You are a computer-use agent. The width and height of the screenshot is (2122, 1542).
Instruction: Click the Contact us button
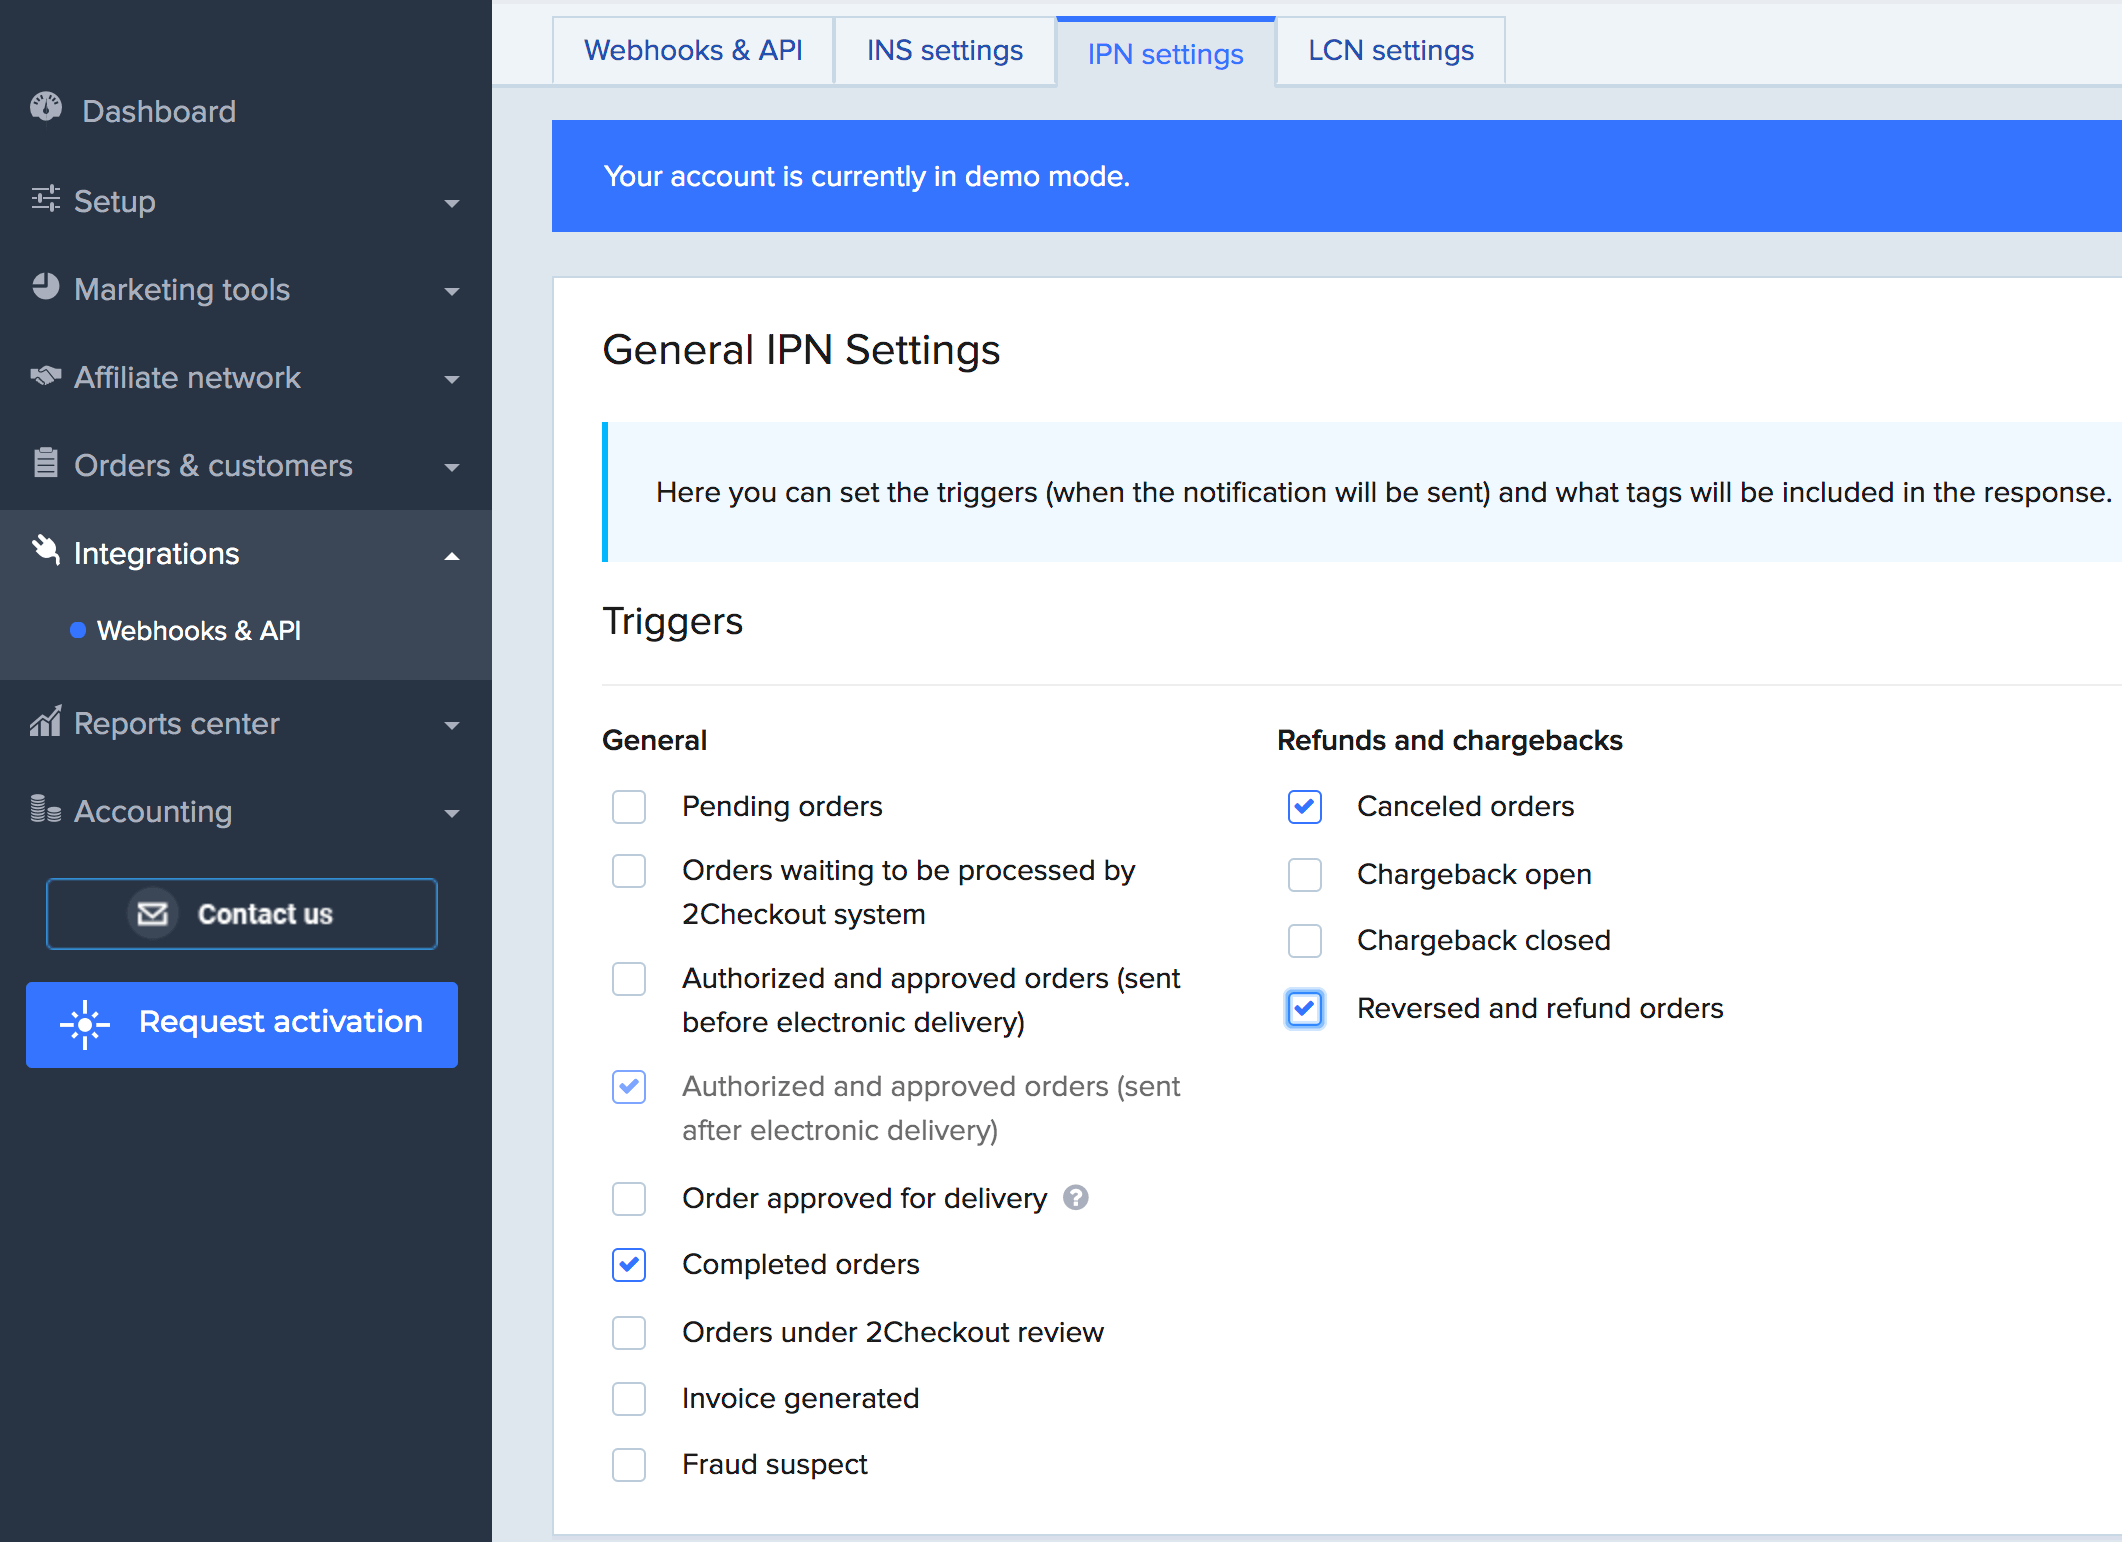click(241, 913)
